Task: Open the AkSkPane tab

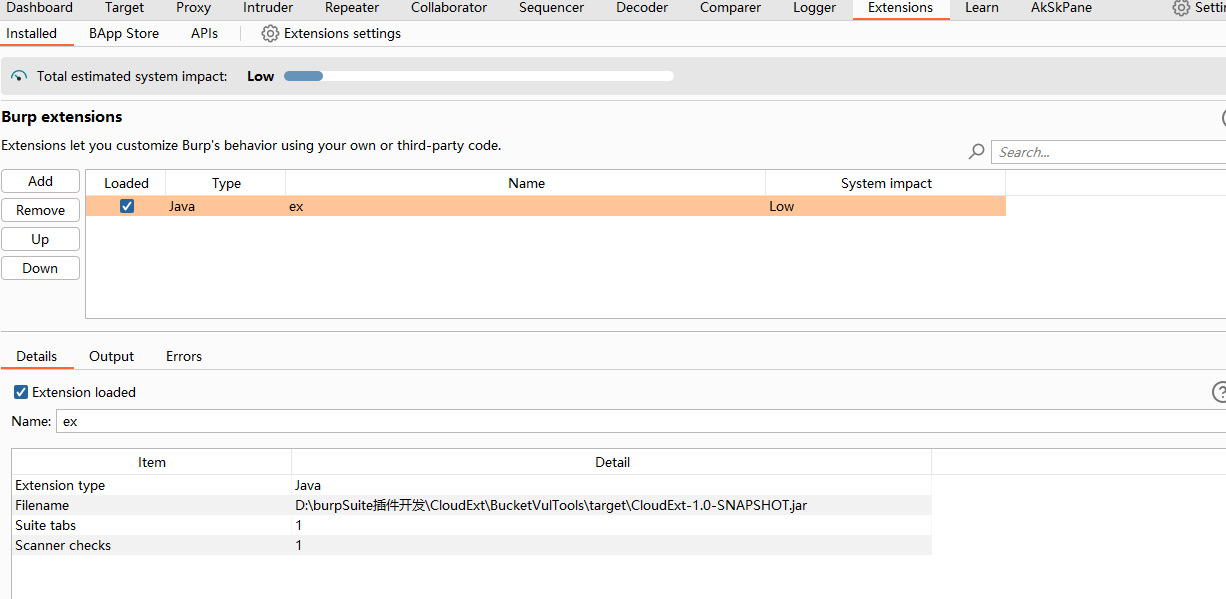Action: point(1061,8)
